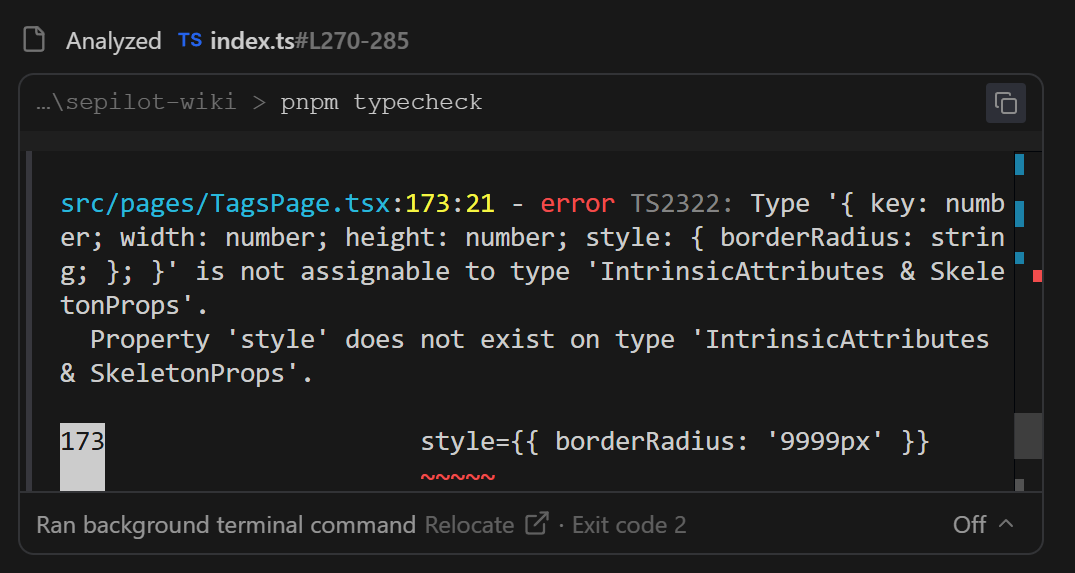
Task: Click the Analyzed step label
Action: click(113, 40)
